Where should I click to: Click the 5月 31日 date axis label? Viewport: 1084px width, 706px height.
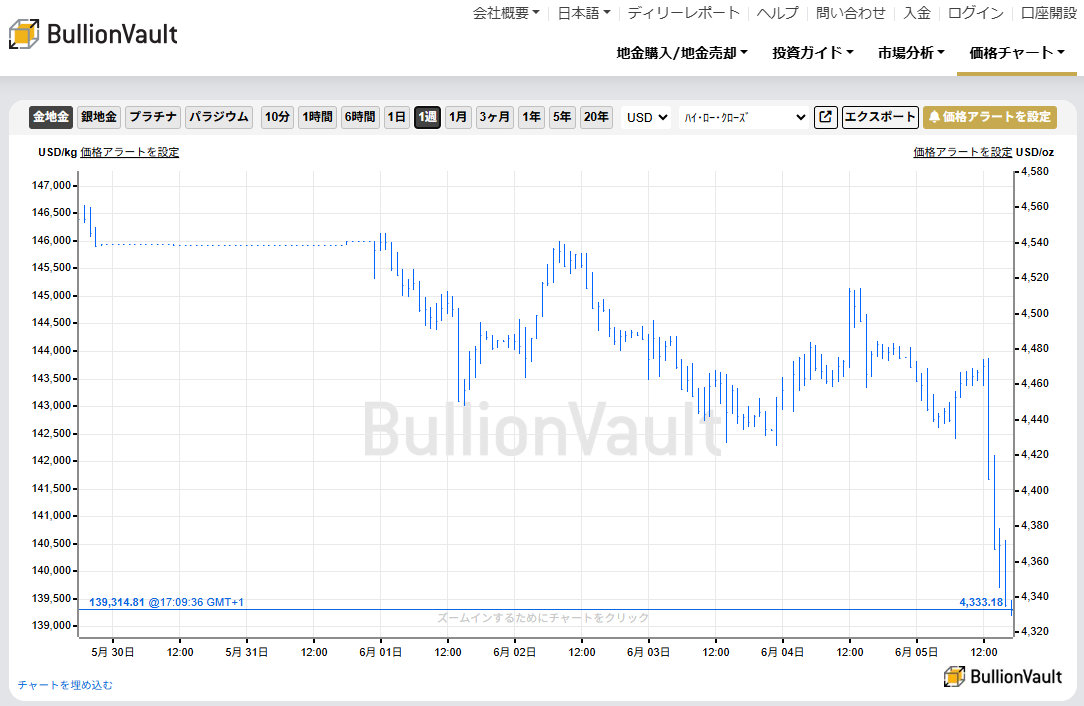click(247, 652)
